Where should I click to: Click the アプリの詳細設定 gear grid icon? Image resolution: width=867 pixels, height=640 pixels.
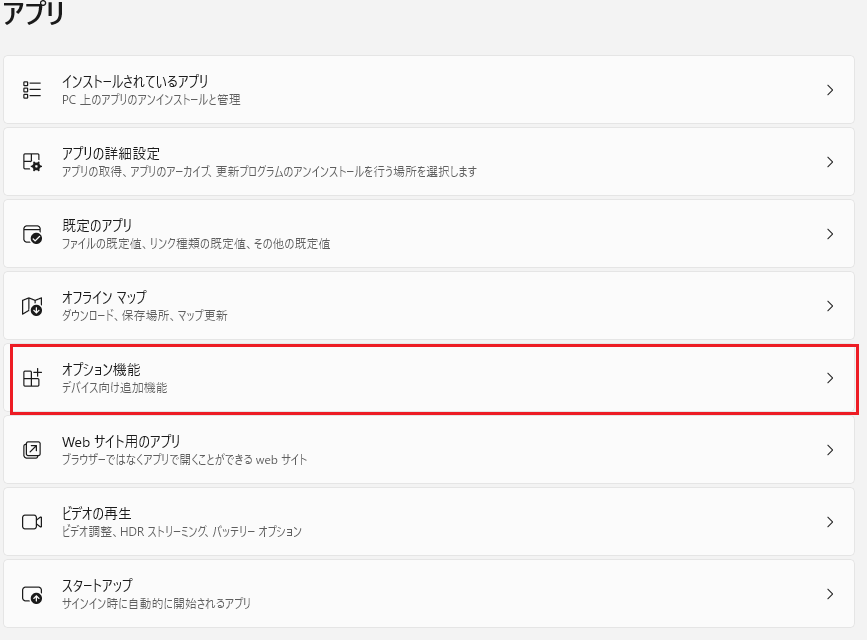32,162
